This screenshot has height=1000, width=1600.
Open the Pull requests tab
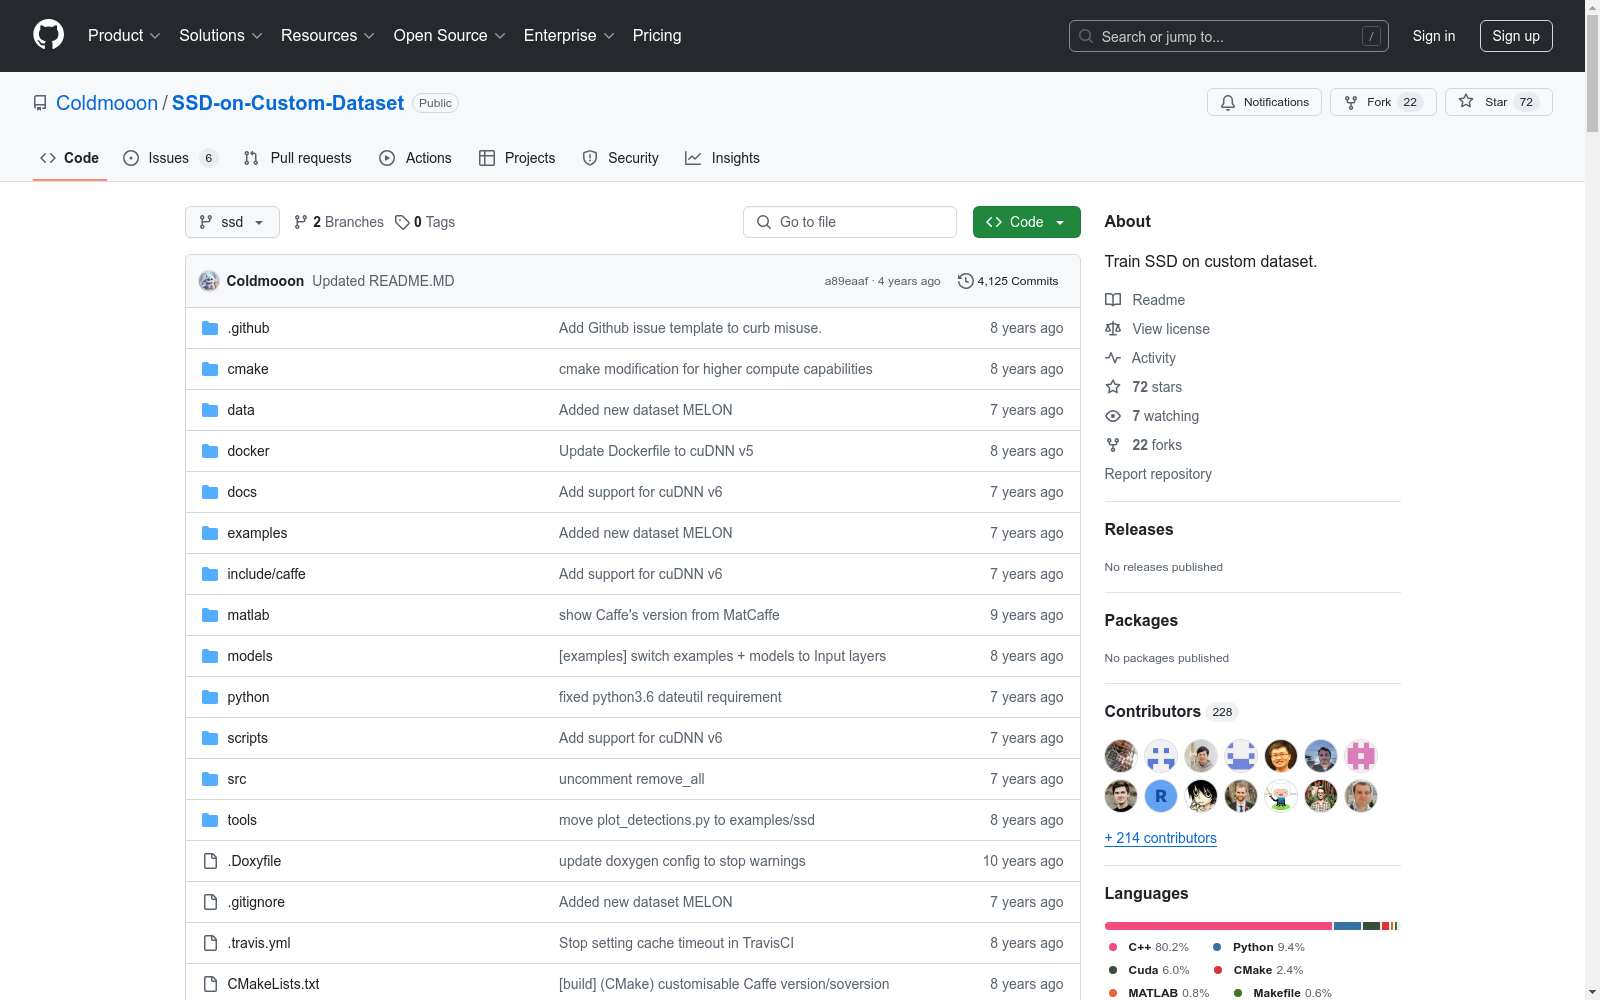pyautogui.click(x=298, y=158)
